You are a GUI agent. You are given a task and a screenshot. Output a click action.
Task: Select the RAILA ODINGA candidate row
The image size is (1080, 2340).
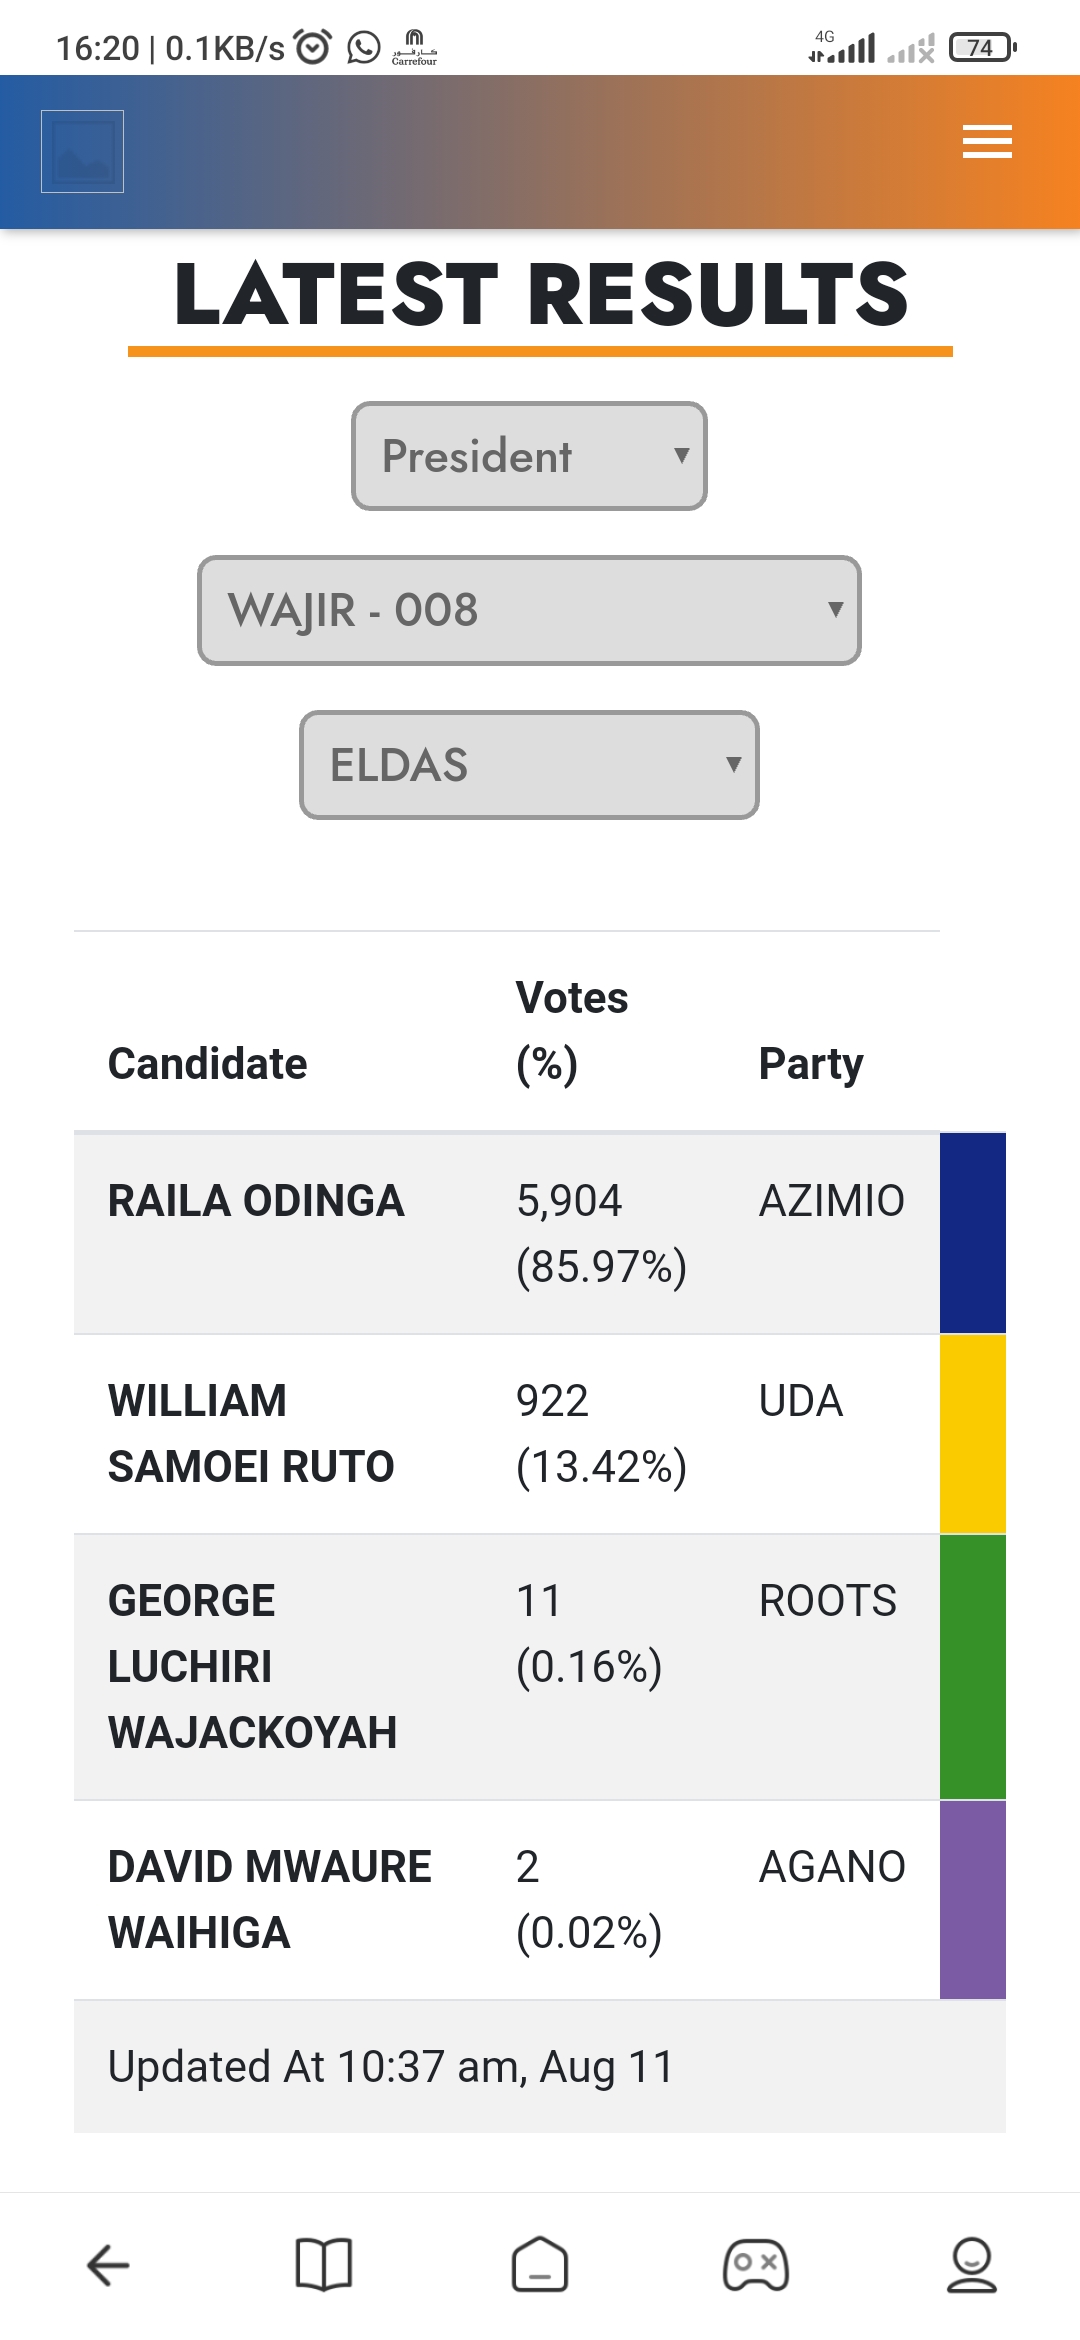point(256,1201)
